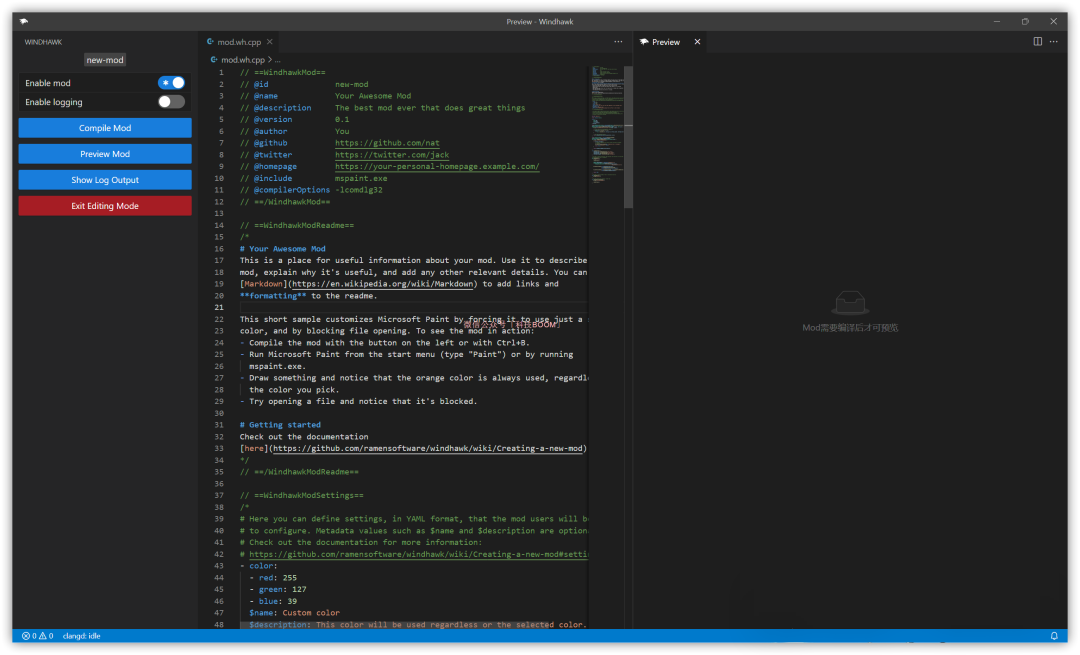The width and height of the screenshot is (1080, 655).
Task: Switch to the mod.wh.cpp editor tab
Action: [238, 42]
